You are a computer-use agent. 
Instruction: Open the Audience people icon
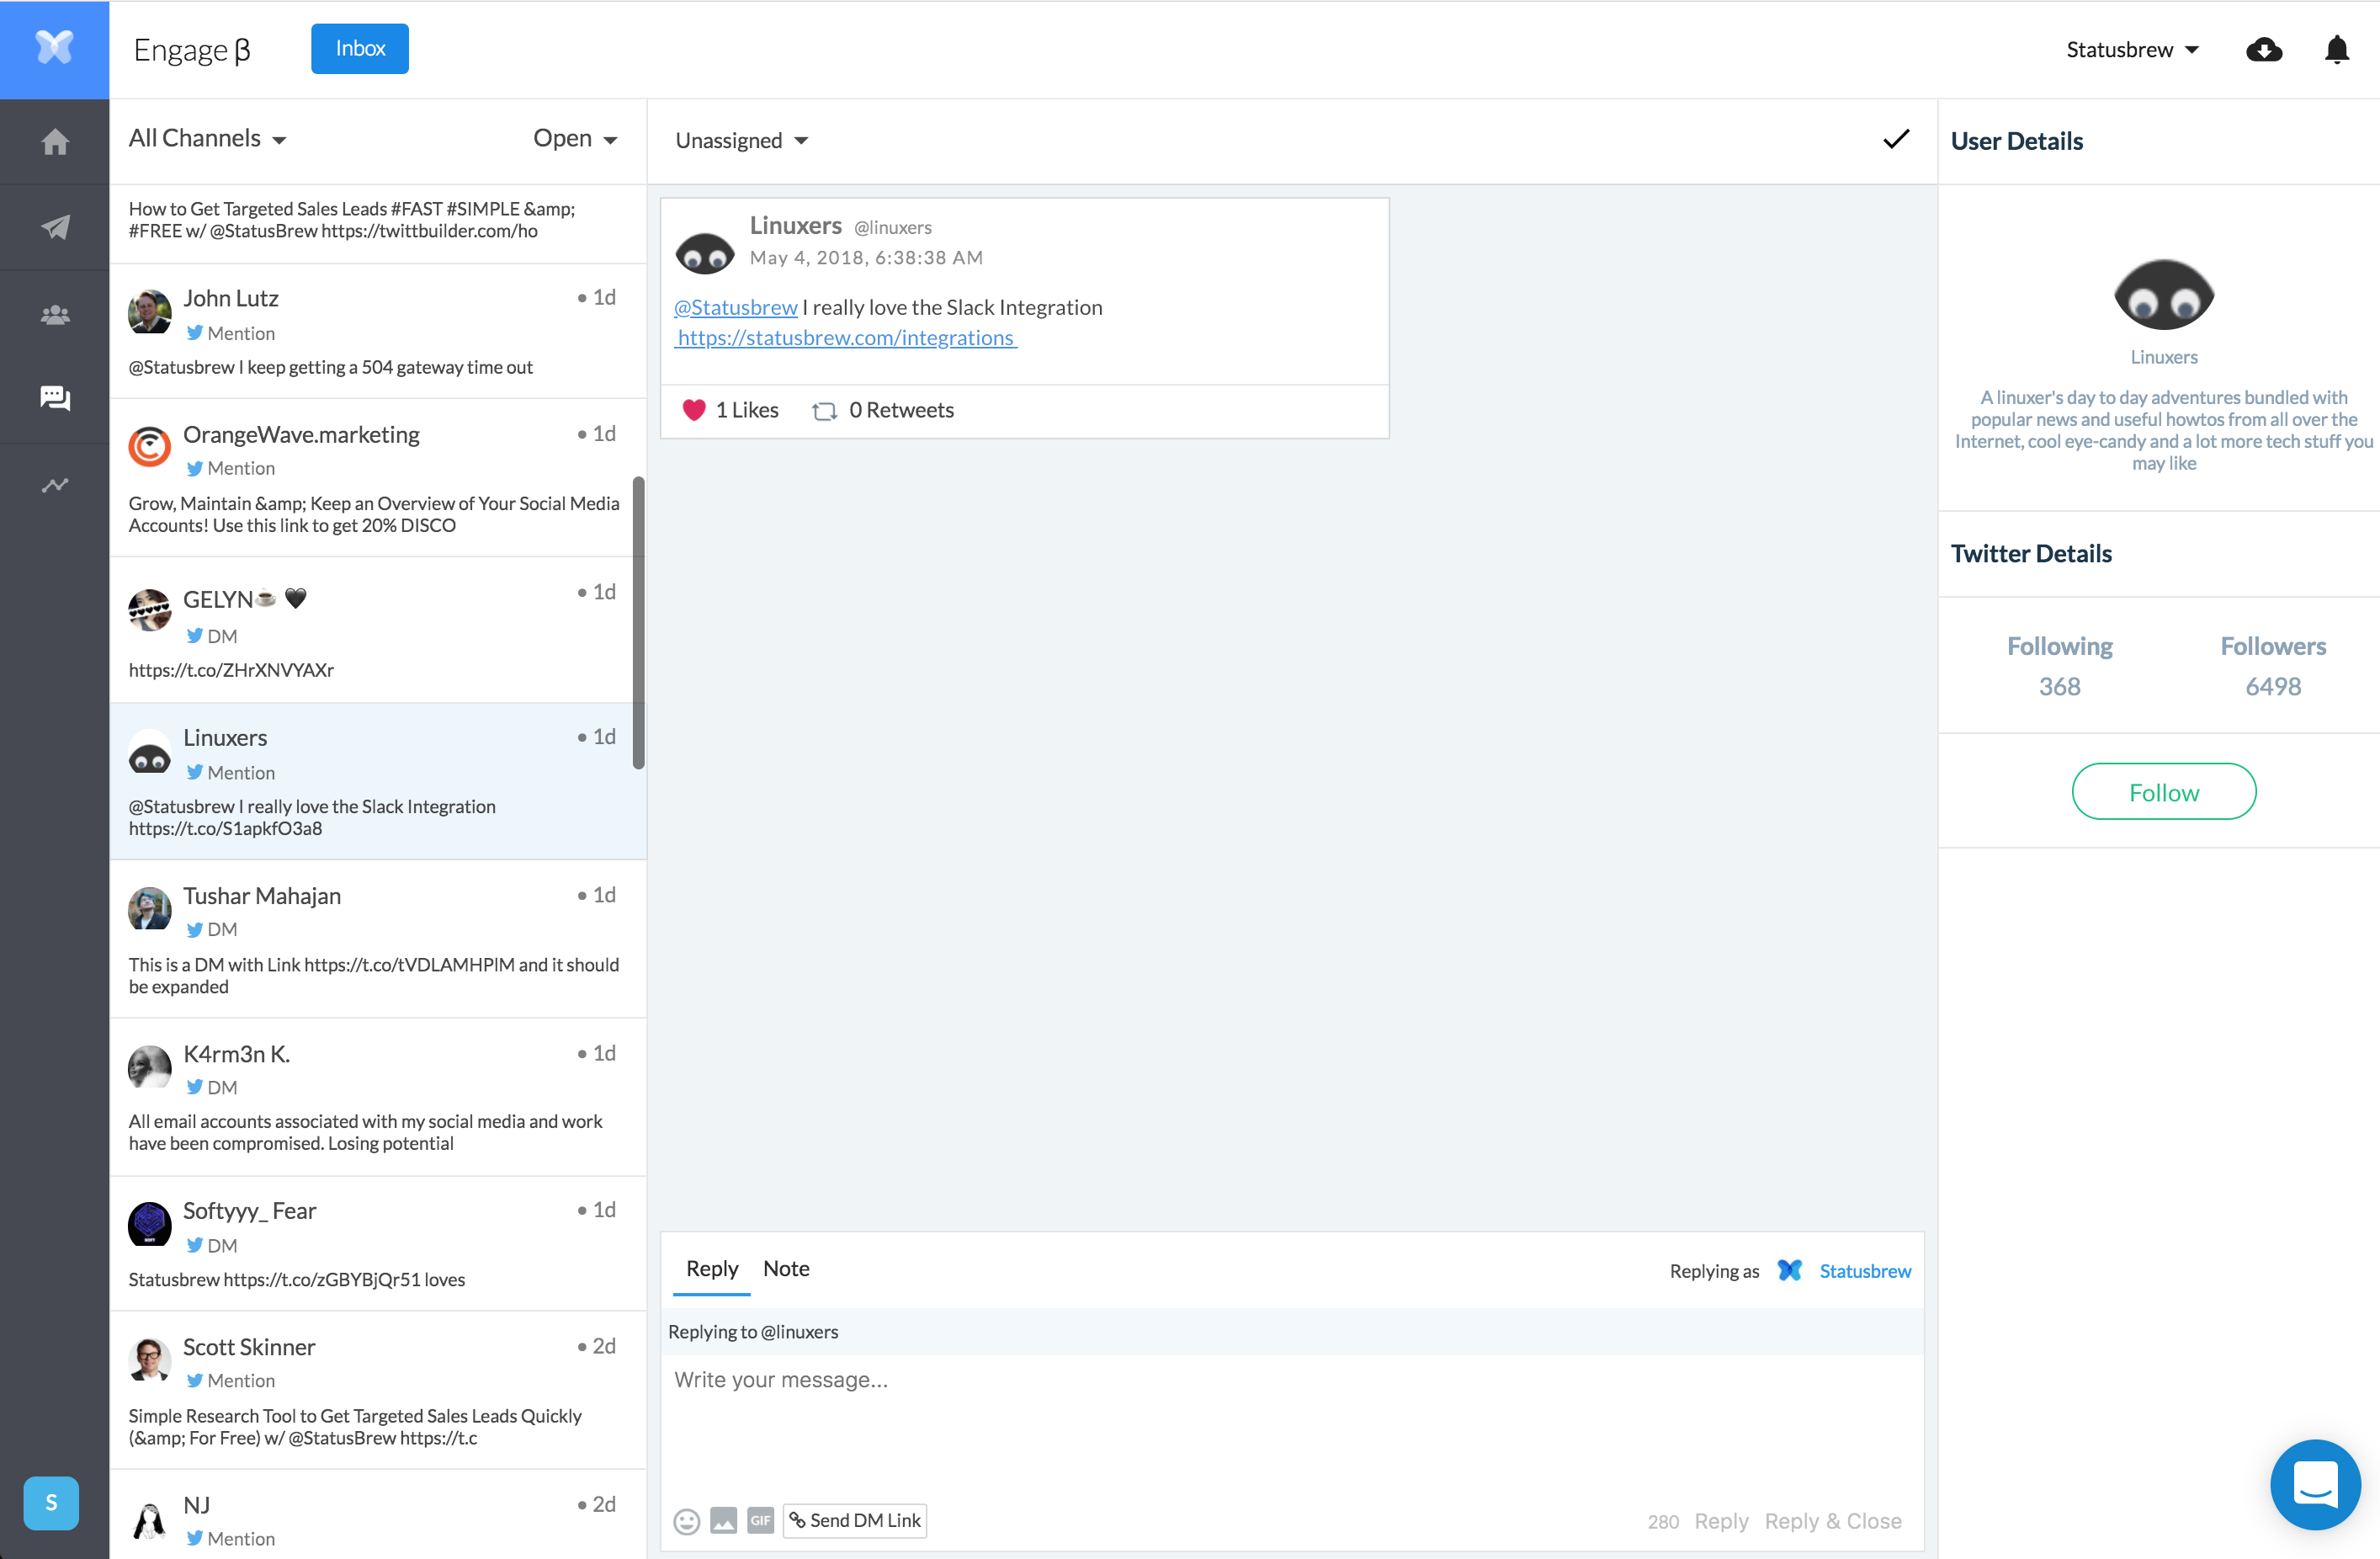pyautogui.click(x=55, y=315)
